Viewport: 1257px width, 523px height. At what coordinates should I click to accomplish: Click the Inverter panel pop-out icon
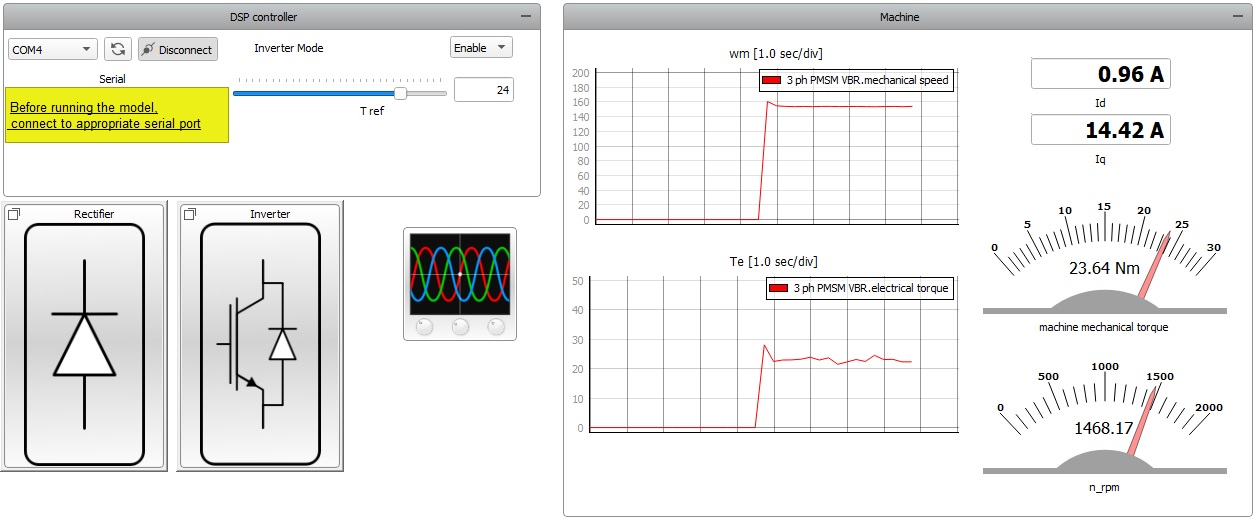click(x=189, y=214)
